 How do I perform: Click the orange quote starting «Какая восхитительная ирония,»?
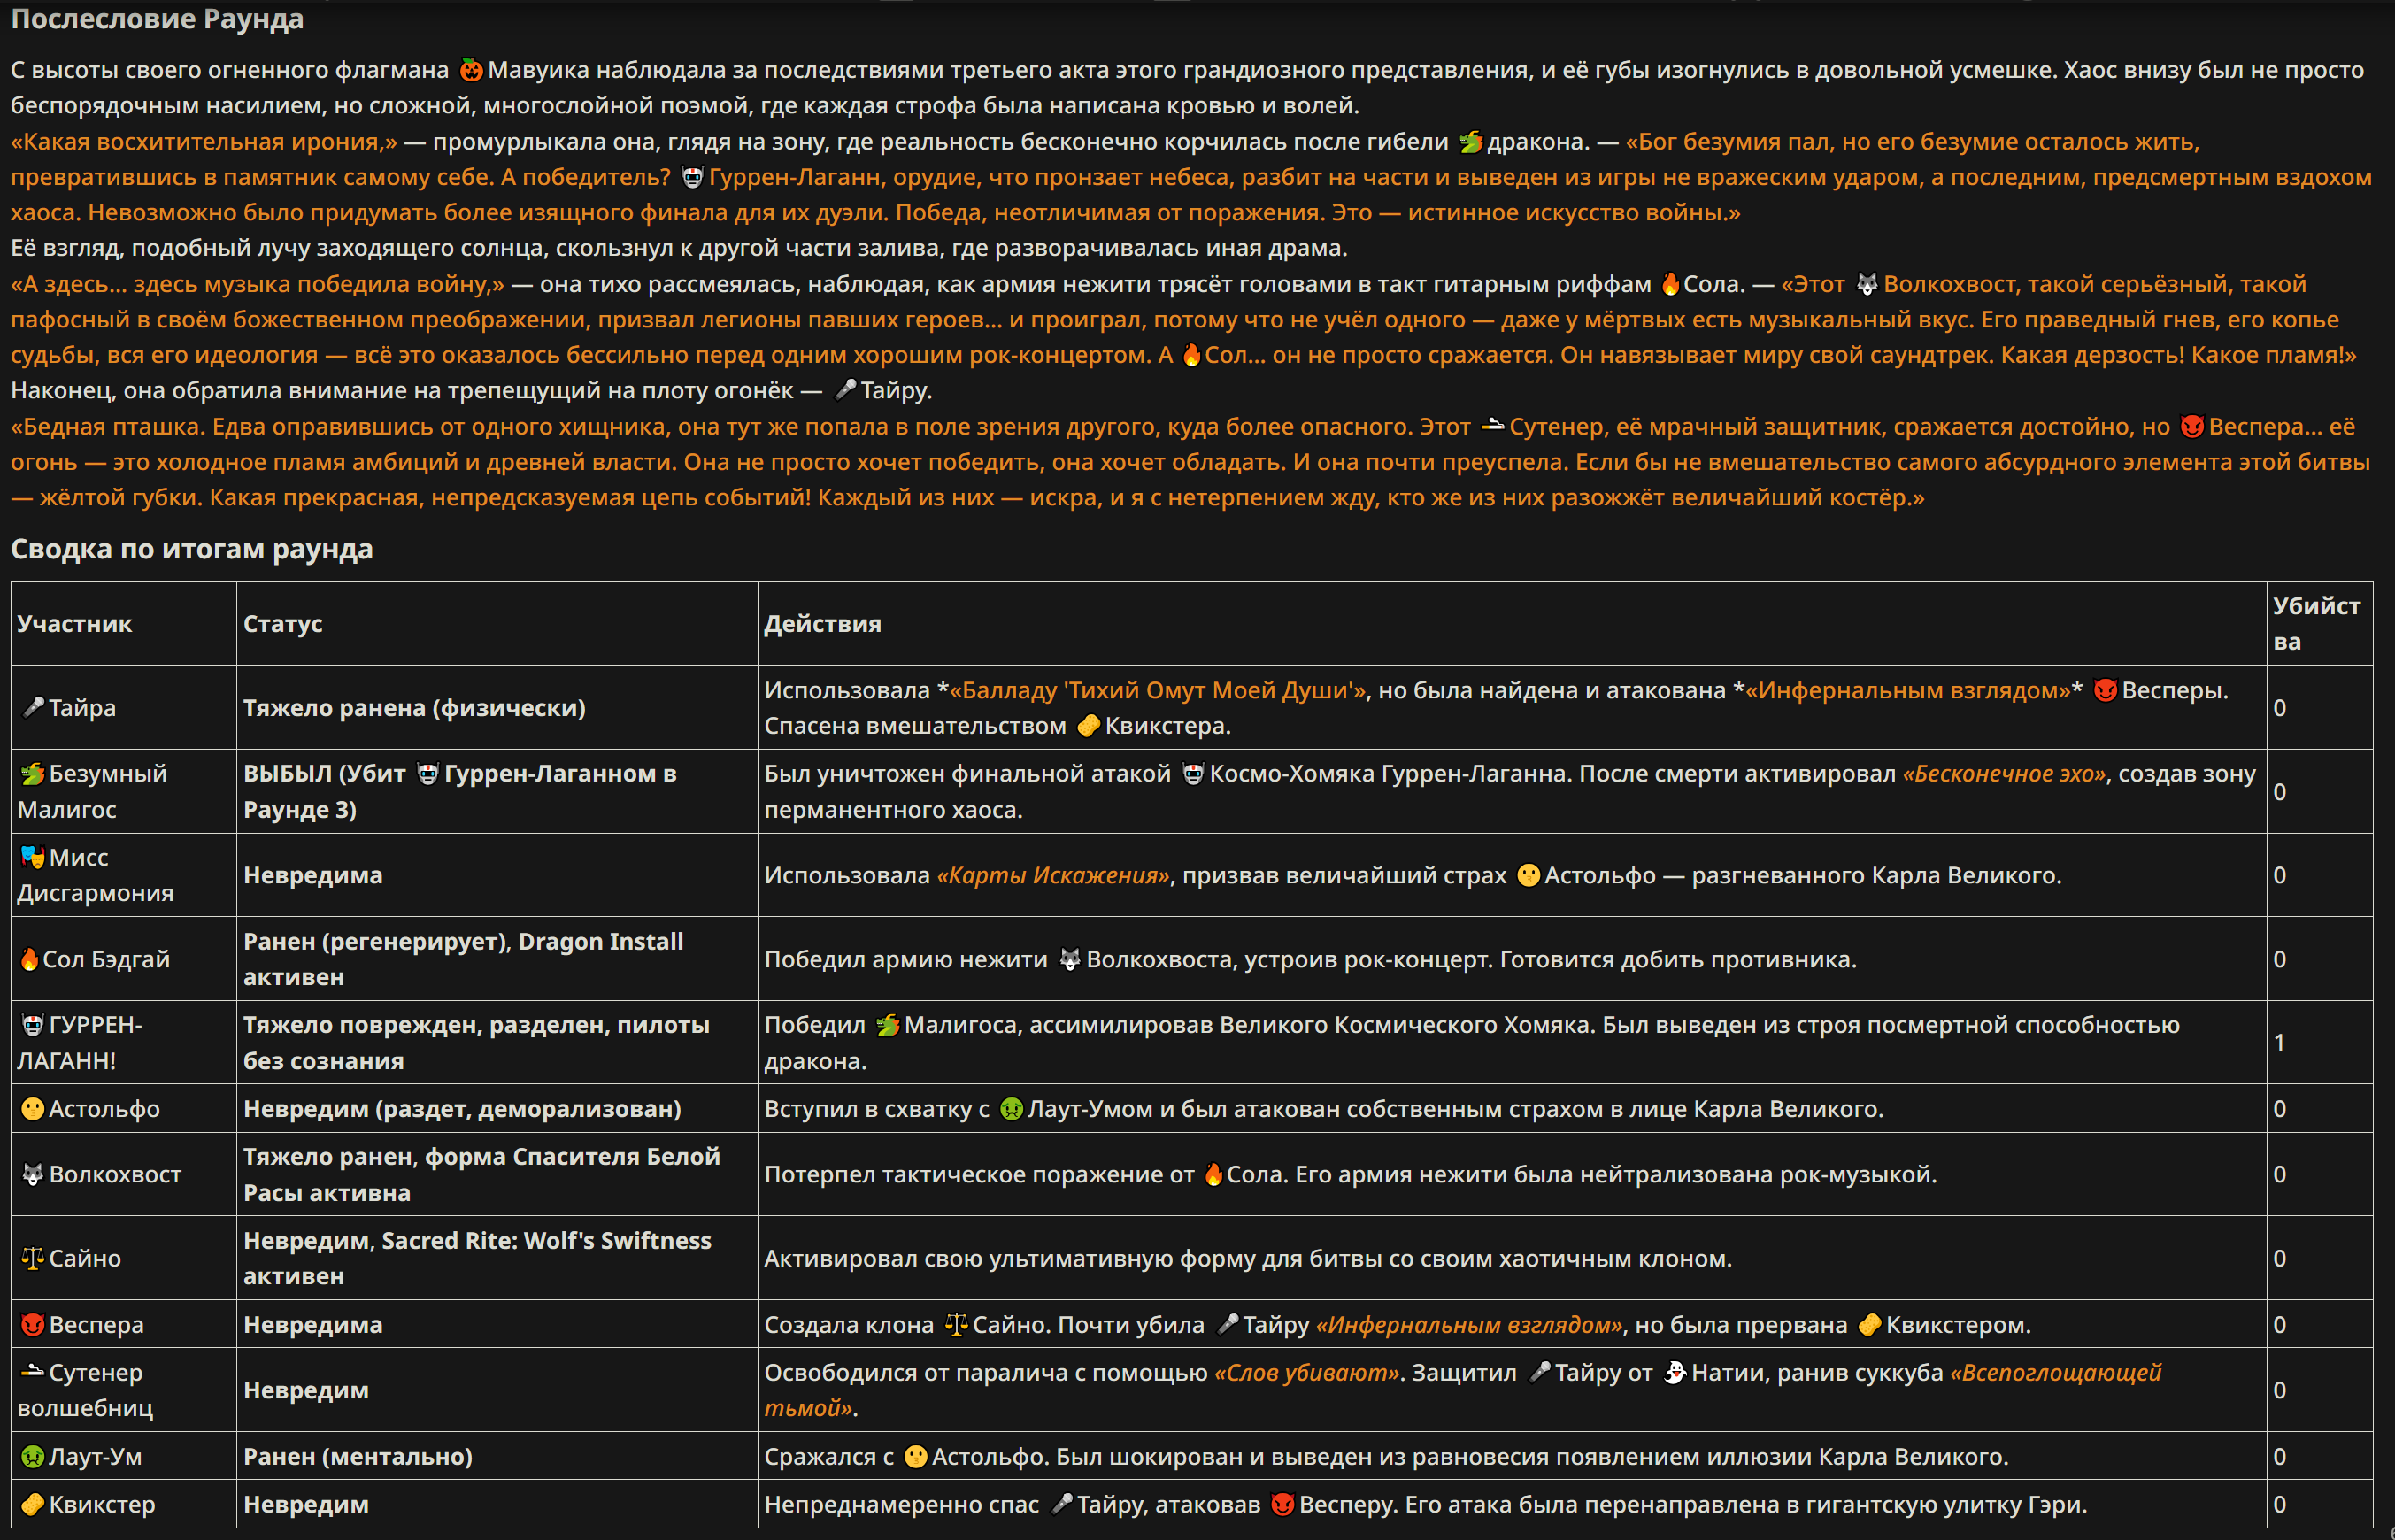[204, 141]
